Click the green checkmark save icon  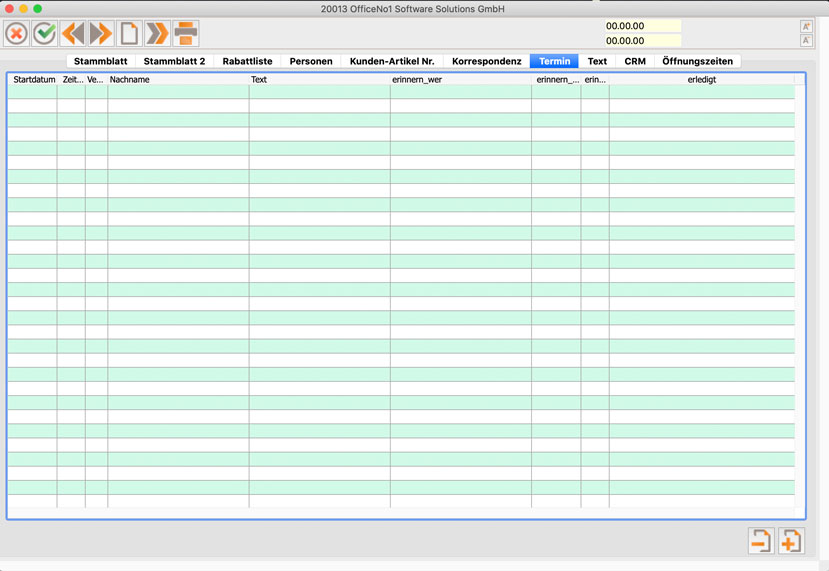(44, 34)
